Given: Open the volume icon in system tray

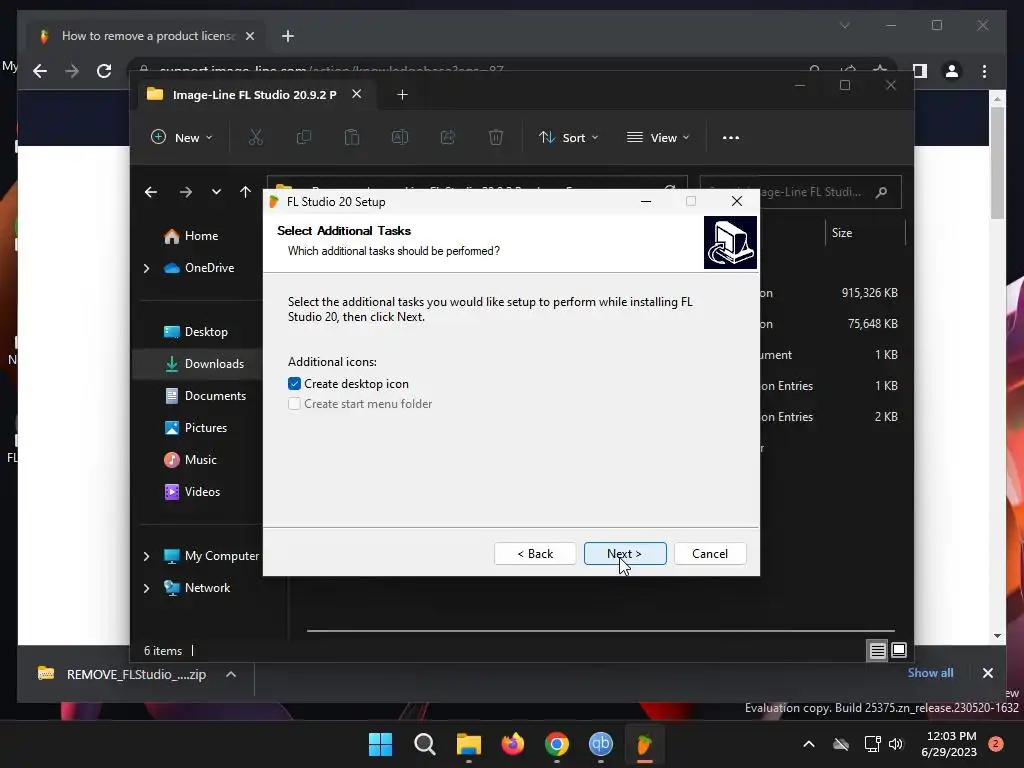Looking at the screenshot, I should pyautogui.click(x=896, y=744).
